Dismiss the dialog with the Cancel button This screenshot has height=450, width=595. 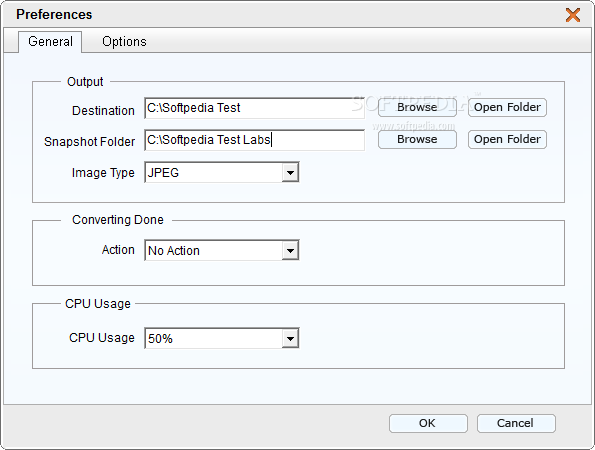[x=516, y=423]
